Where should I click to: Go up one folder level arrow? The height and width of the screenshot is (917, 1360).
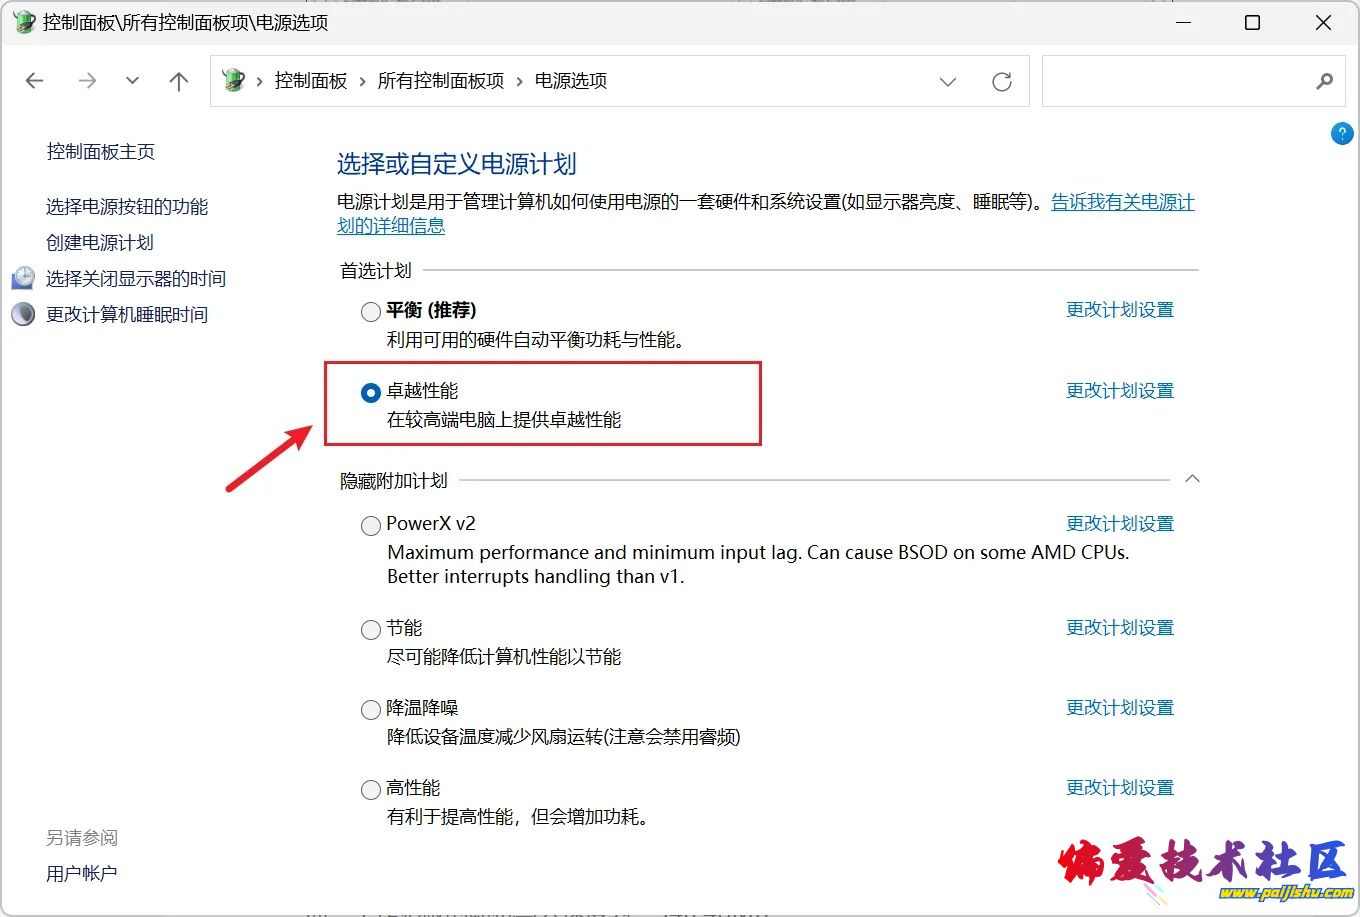179,81
